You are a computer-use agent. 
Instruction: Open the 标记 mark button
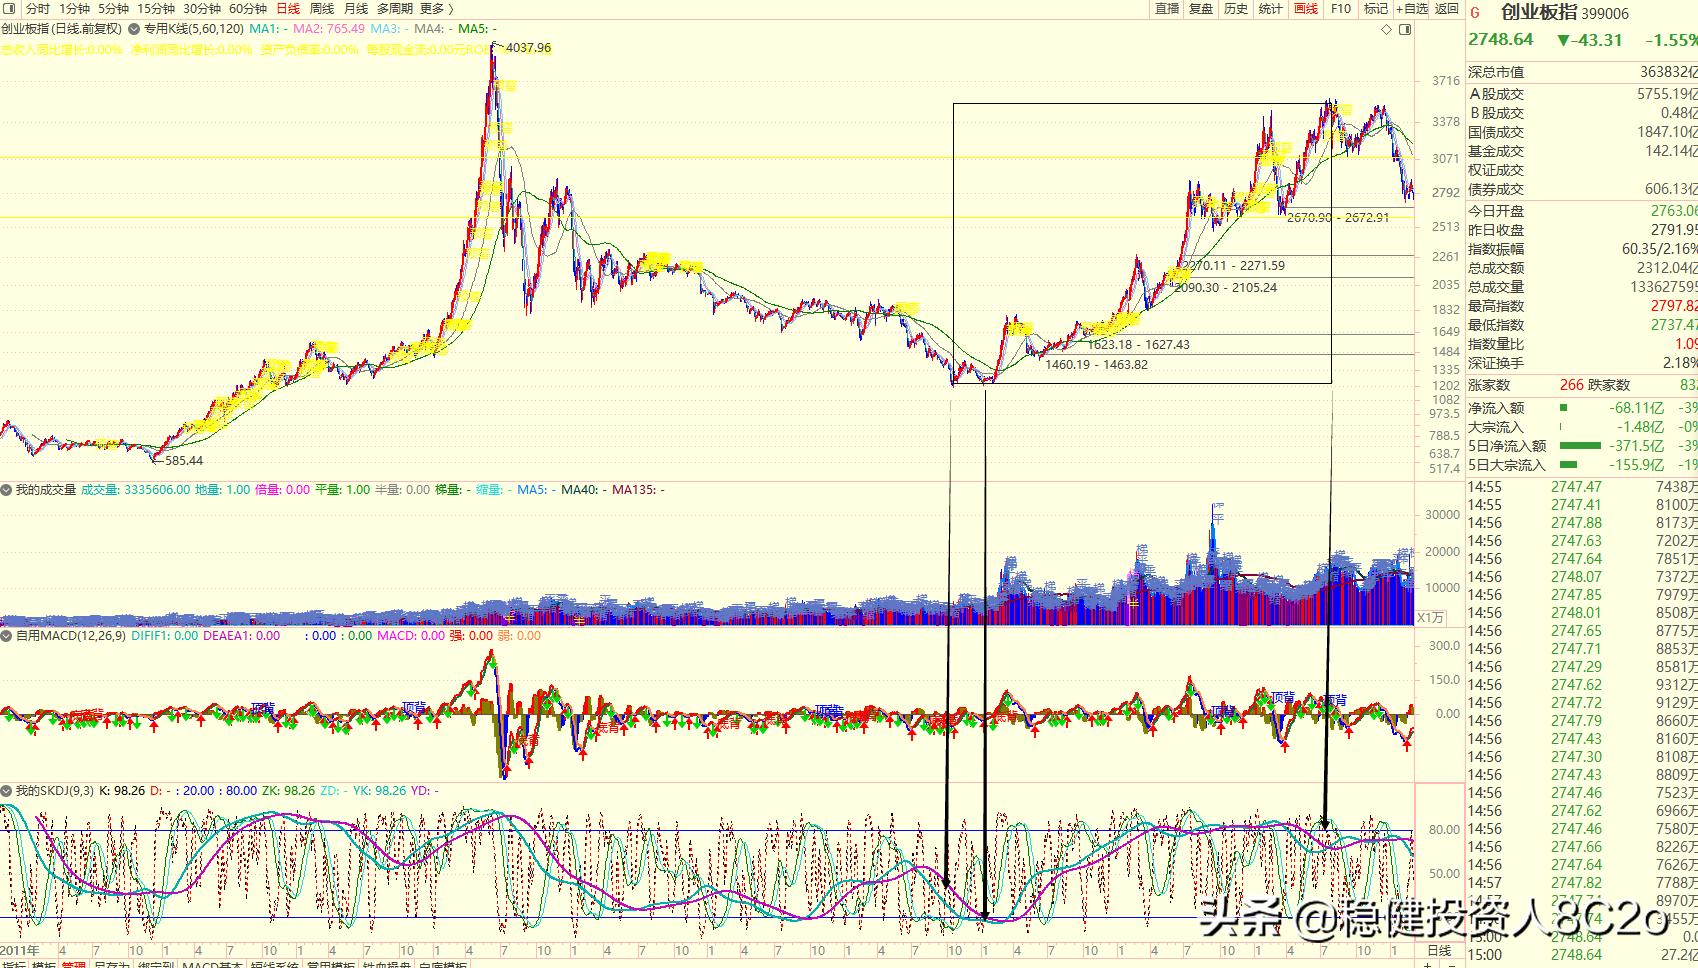click(x=1376, y=8)
